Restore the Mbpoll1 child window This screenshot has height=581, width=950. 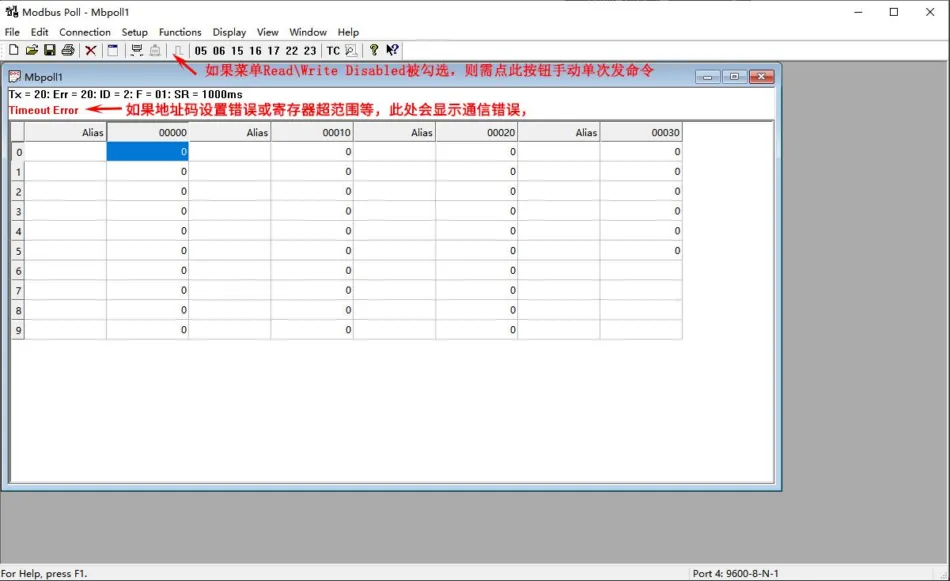pyautogui.click(x=734, y=76)
